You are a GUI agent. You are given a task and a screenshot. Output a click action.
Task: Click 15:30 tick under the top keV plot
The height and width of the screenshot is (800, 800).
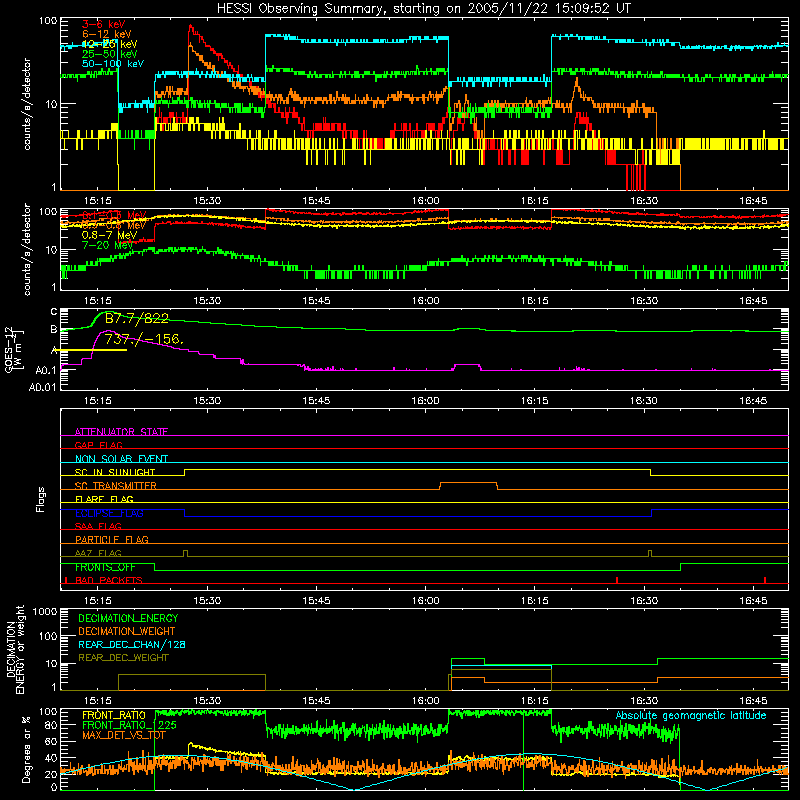coord(207,201)
